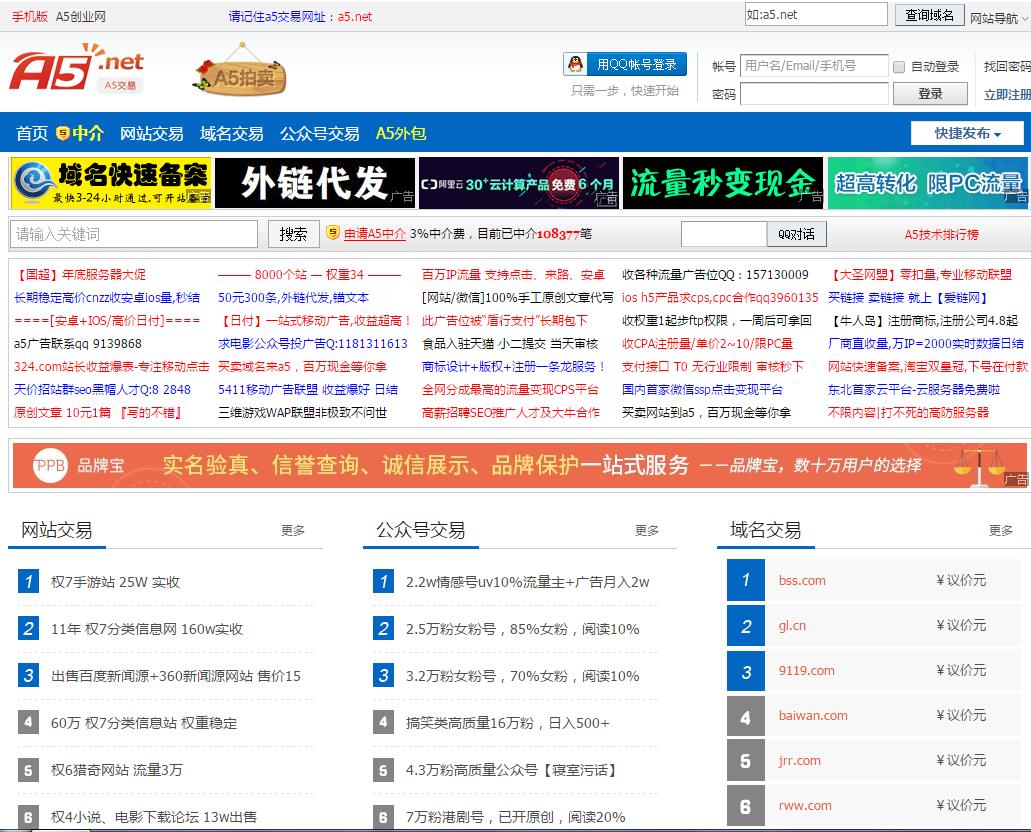Open A5外包 in the navbar
The height and width of the screenshot is (832, 1031).
pyautogui.click(x=400, y=134)
